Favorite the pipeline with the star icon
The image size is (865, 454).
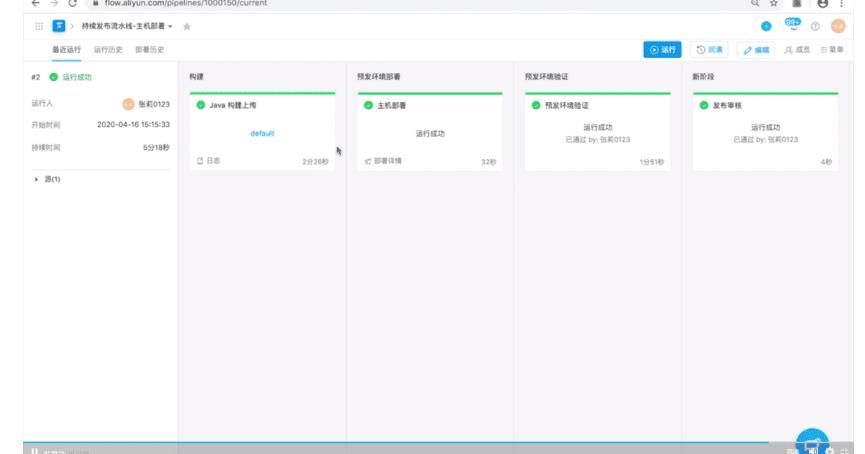click(187, 26)
